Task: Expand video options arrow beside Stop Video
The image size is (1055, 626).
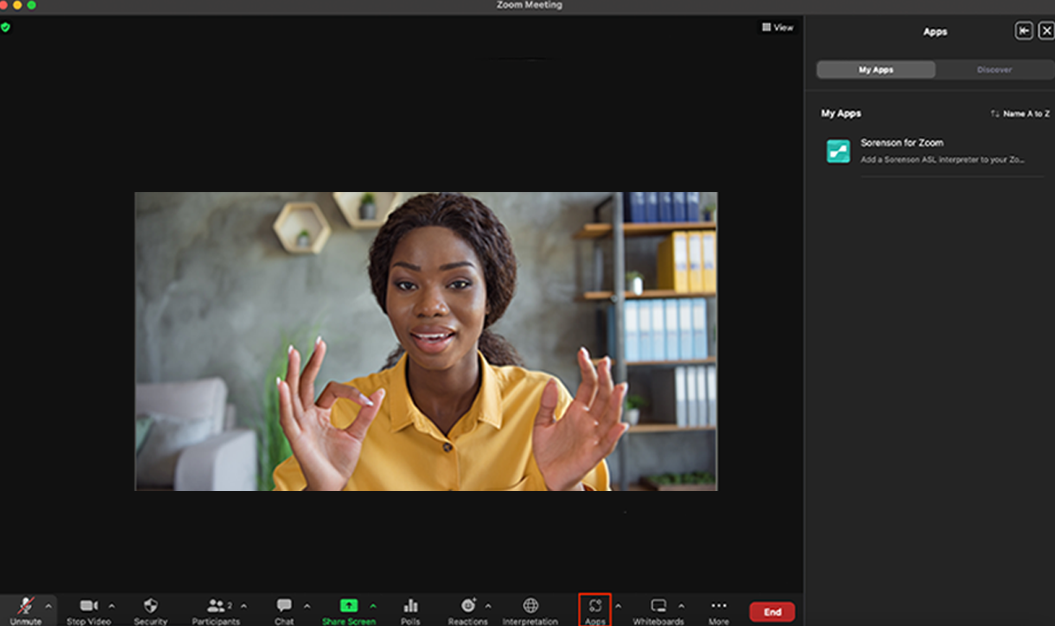Action: coord(112,606)
